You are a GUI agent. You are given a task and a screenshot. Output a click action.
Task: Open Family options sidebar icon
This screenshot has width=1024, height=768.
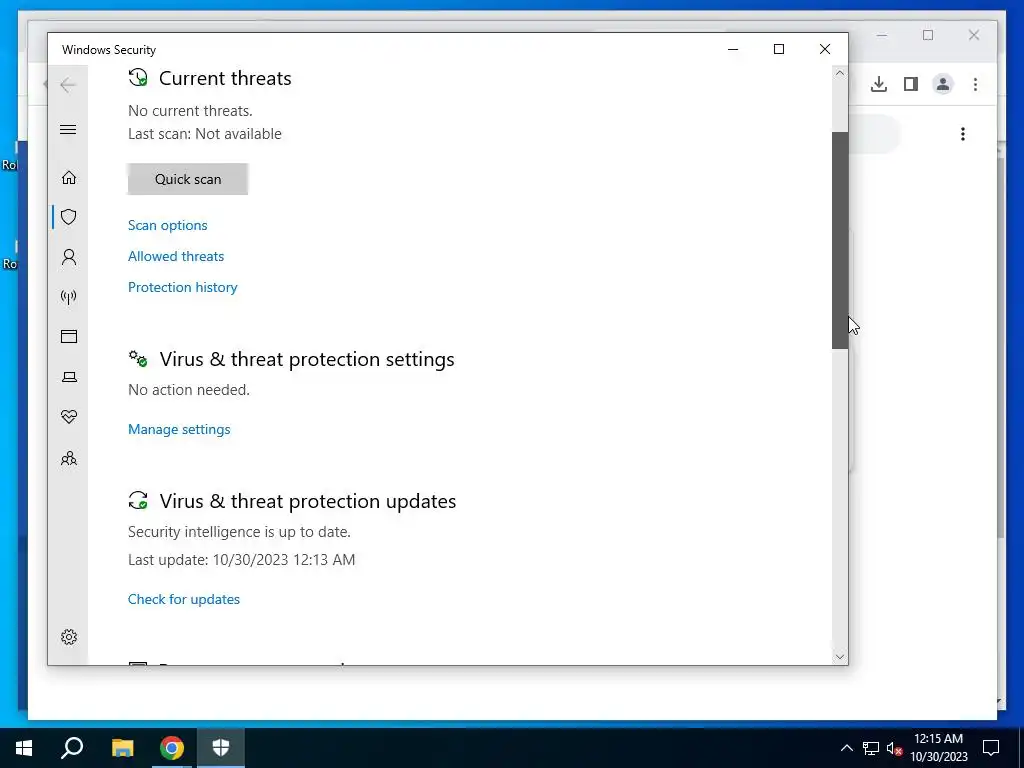click(x=69, y=458)
